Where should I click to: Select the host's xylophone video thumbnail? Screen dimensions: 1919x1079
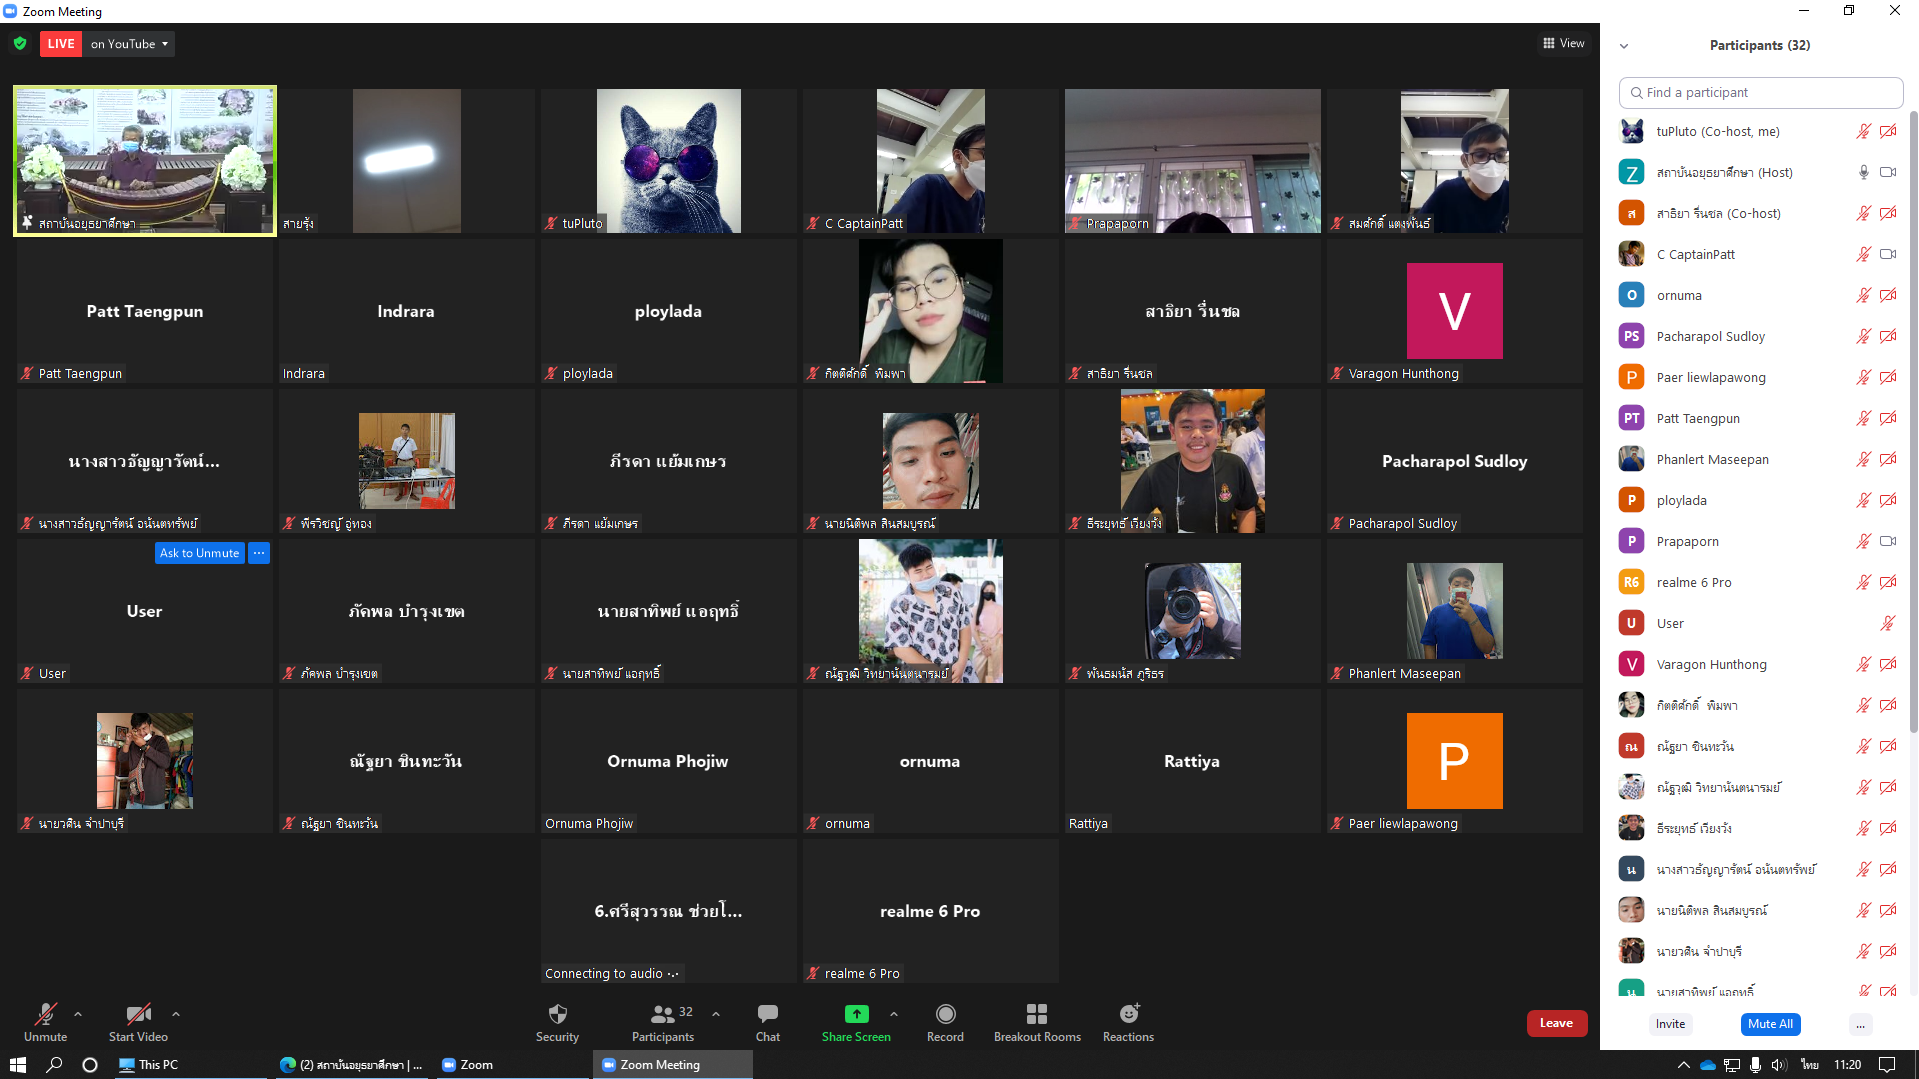point(145,161)
